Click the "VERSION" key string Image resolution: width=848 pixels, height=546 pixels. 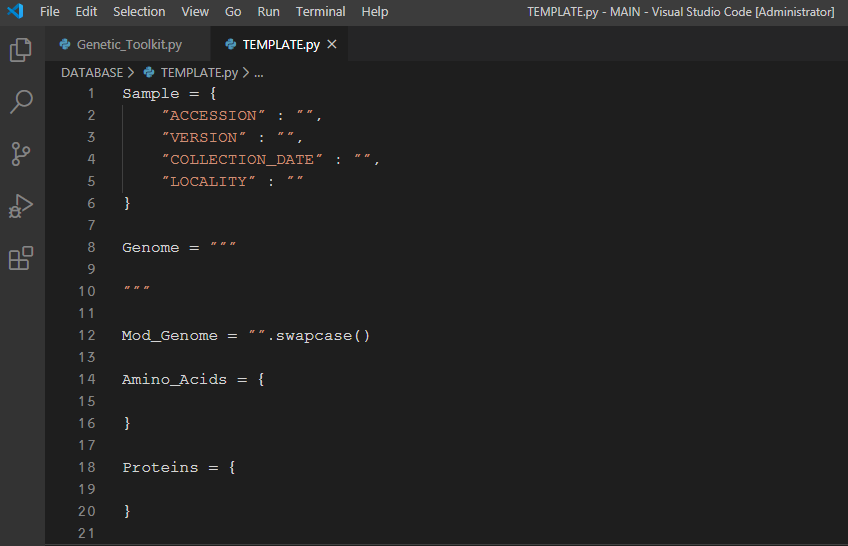(203, 138)
